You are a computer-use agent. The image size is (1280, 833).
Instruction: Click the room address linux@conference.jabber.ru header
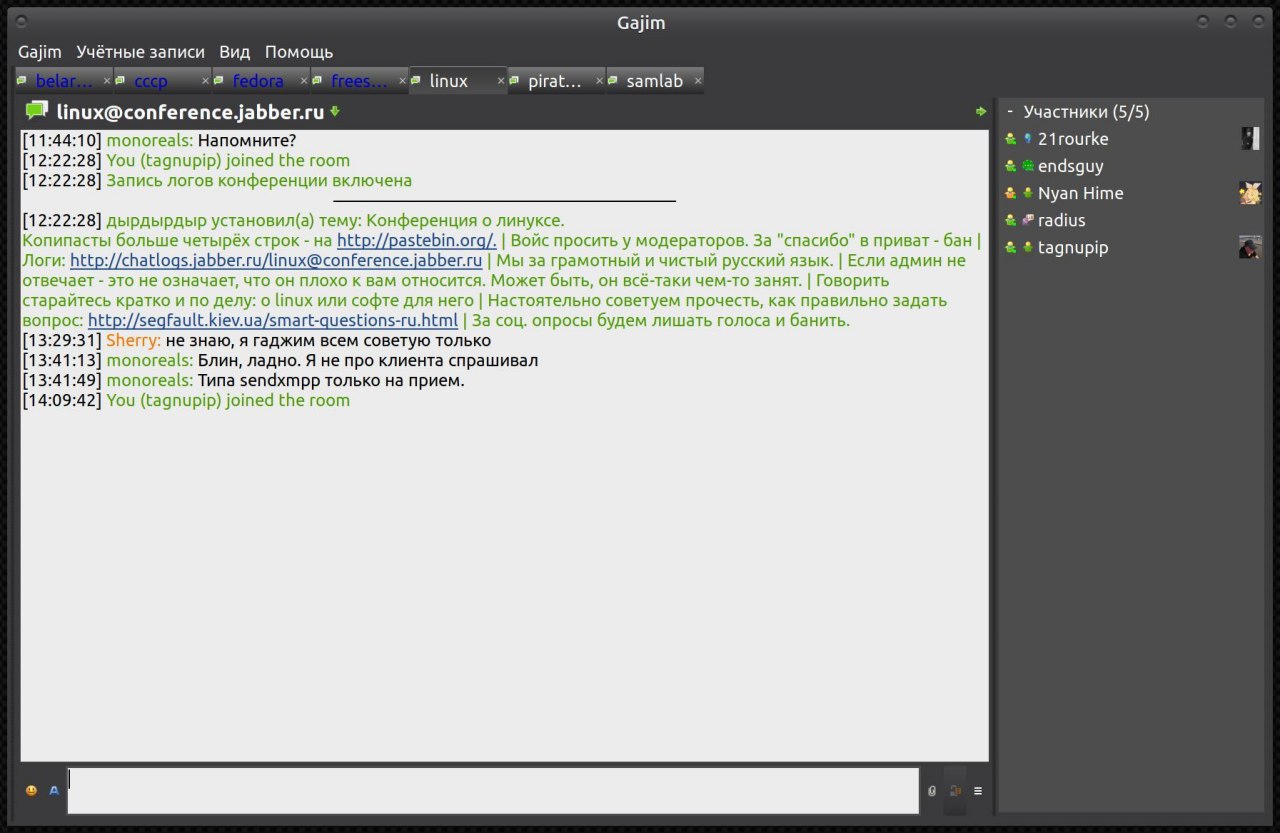tap(190, 111)
